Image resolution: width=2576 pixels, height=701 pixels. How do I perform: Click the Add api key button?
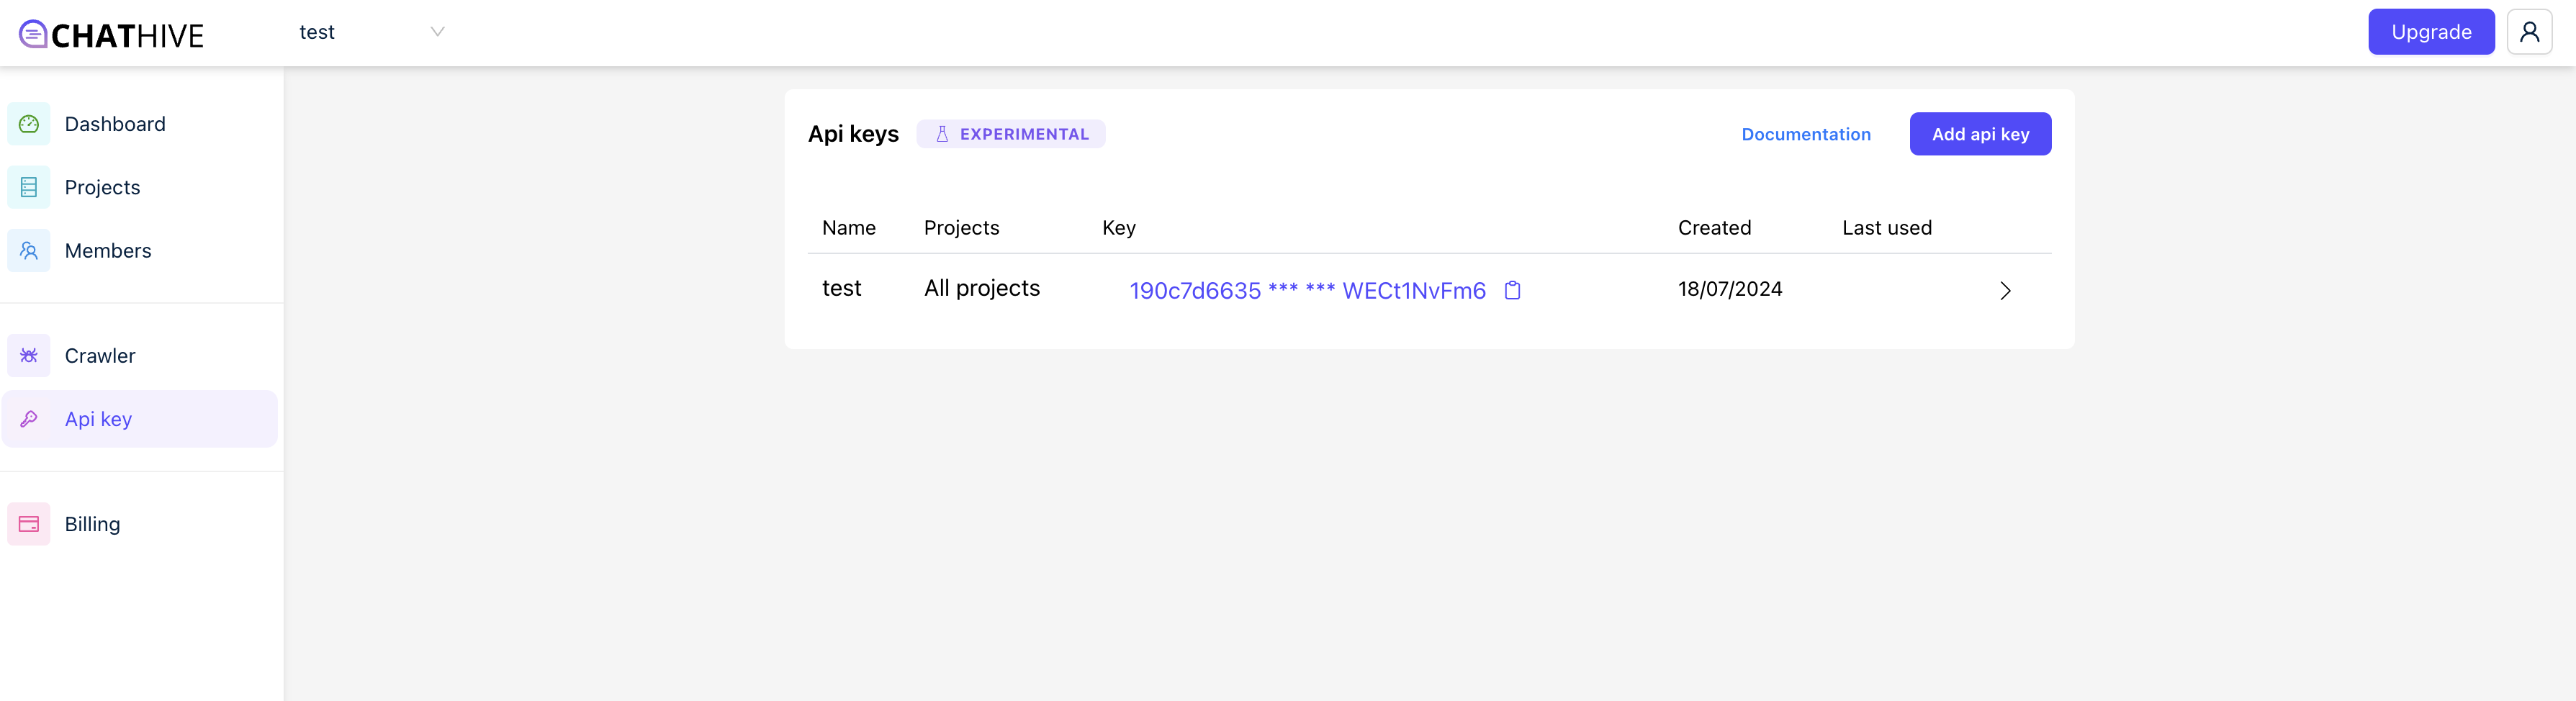1980,134
